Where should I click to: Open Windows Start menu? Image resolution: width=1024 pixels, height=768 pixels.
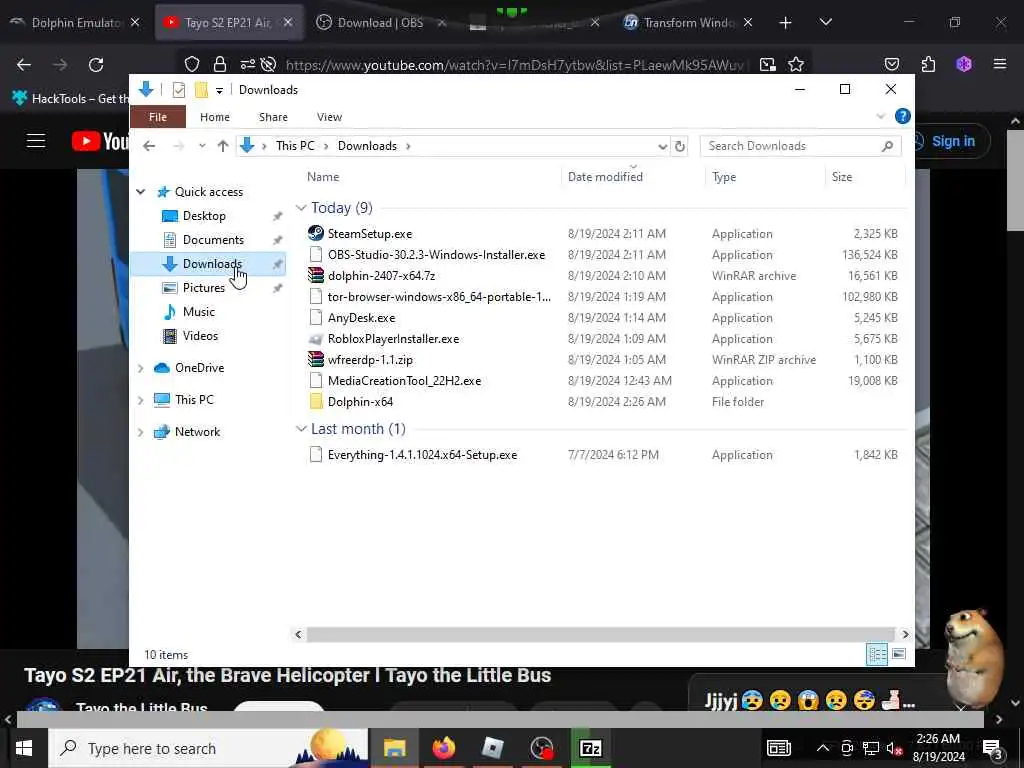pyautogui.click(x=24, y=748)
